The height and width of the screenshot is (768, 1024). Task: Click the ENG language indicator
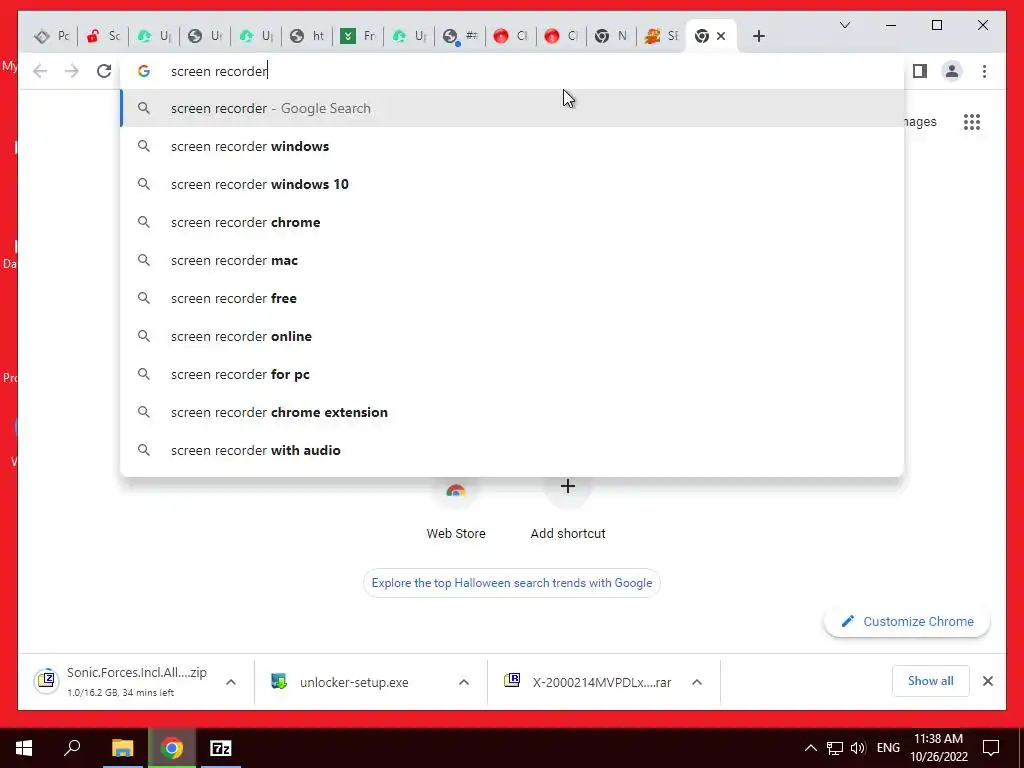[888, 748]
